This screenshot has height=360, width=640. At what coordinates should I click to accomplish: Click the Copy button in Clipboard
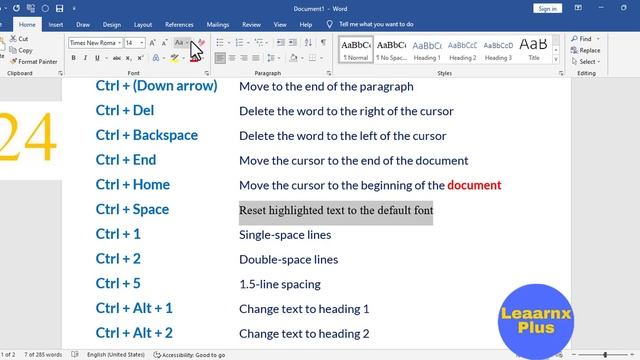pos(20,50)
